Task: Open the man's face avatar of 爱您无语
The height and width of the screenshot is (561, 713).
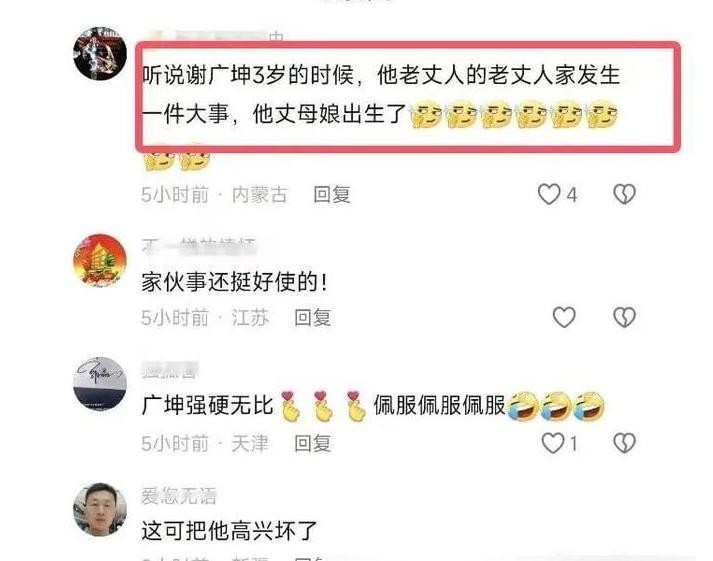Action: click(x=100, y=509)
